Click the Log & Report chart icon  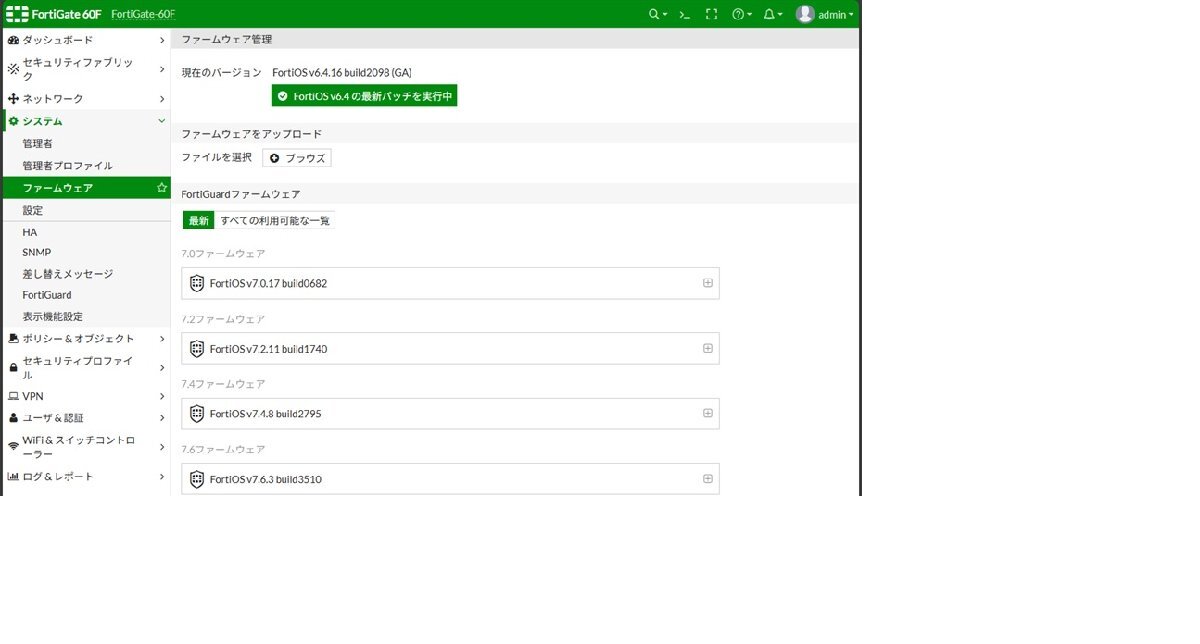(x=13, y=476)
